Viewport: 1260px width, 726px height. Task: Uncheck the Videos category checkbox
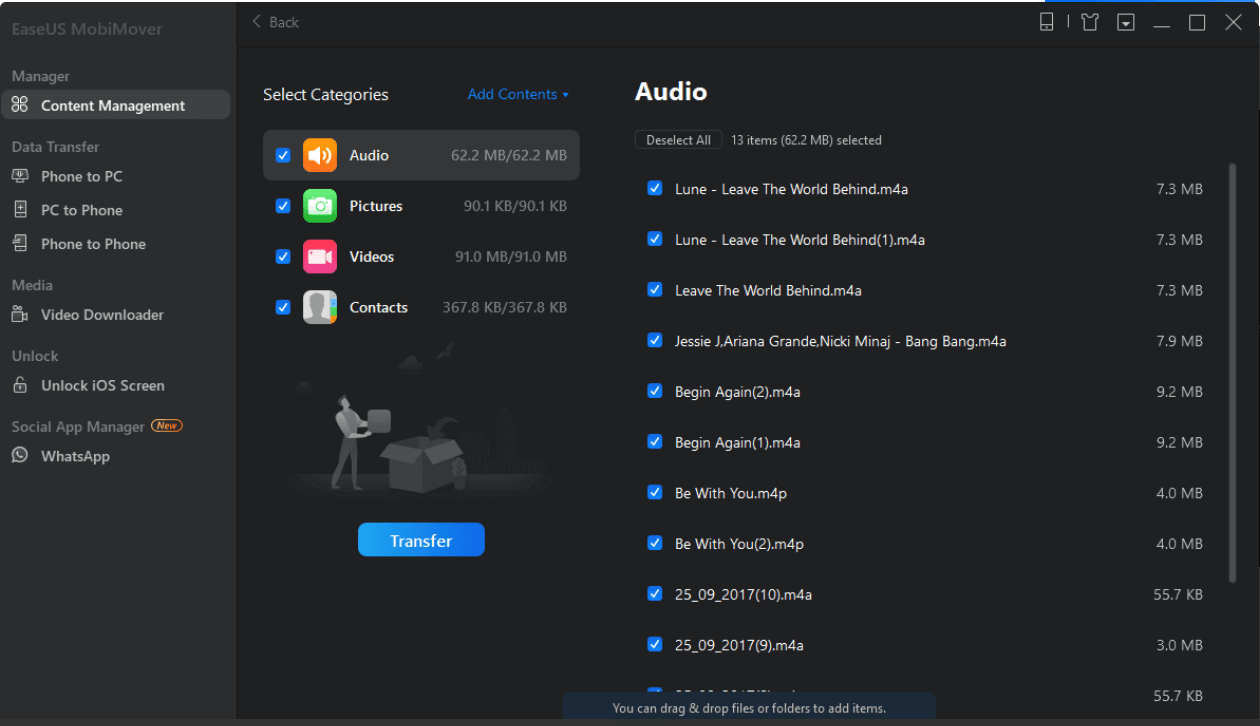(x=283, y=257)
